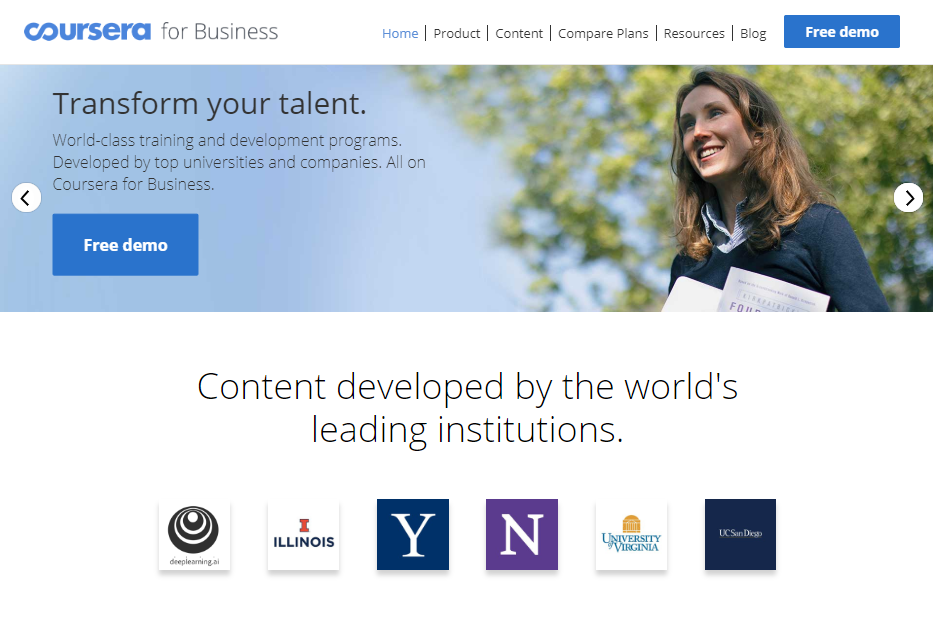
Task: Go to previous carousel slide arrow
Action: click(x=26, y=198)
